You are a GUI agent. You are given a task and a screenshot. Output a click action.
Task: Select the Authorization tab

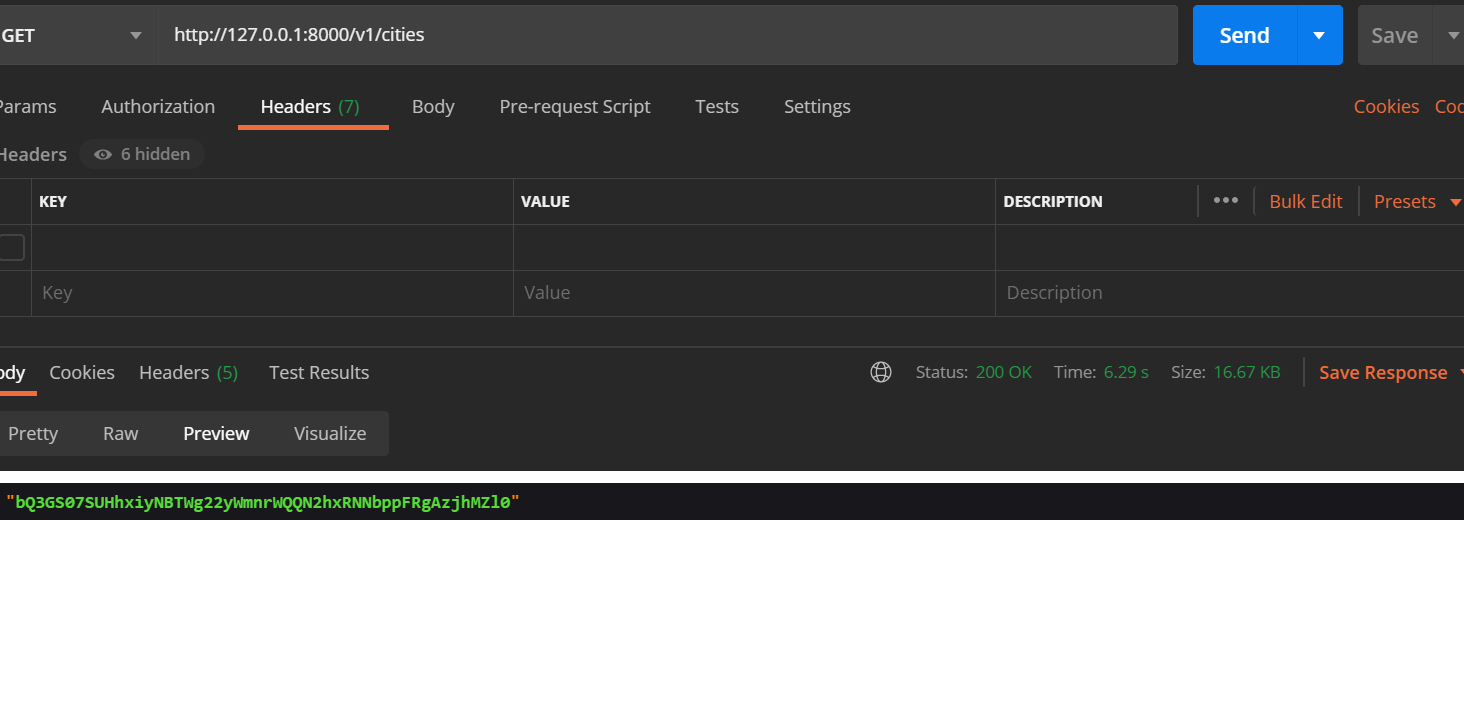click(157, 106)
